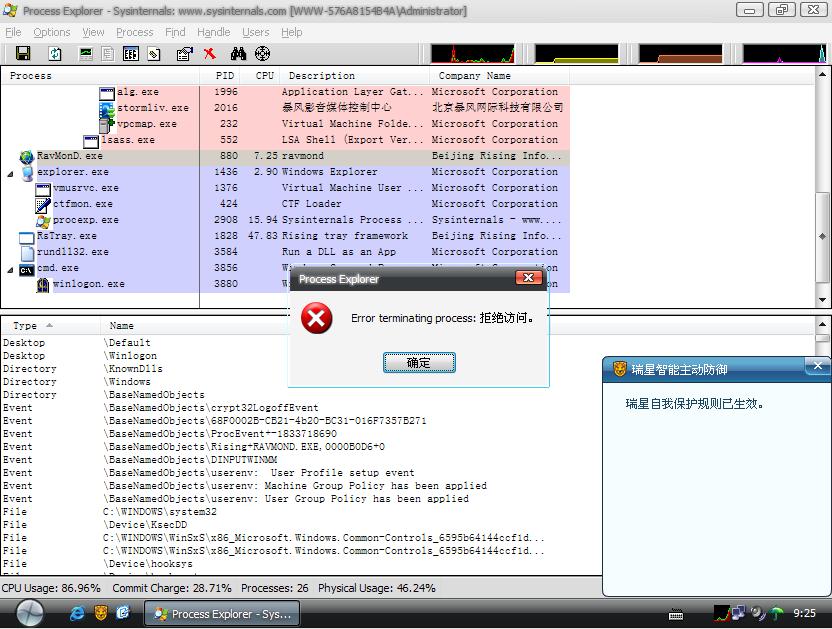
Task: Click the Save floppy disk toolbar icon
Action: point(23,53)
